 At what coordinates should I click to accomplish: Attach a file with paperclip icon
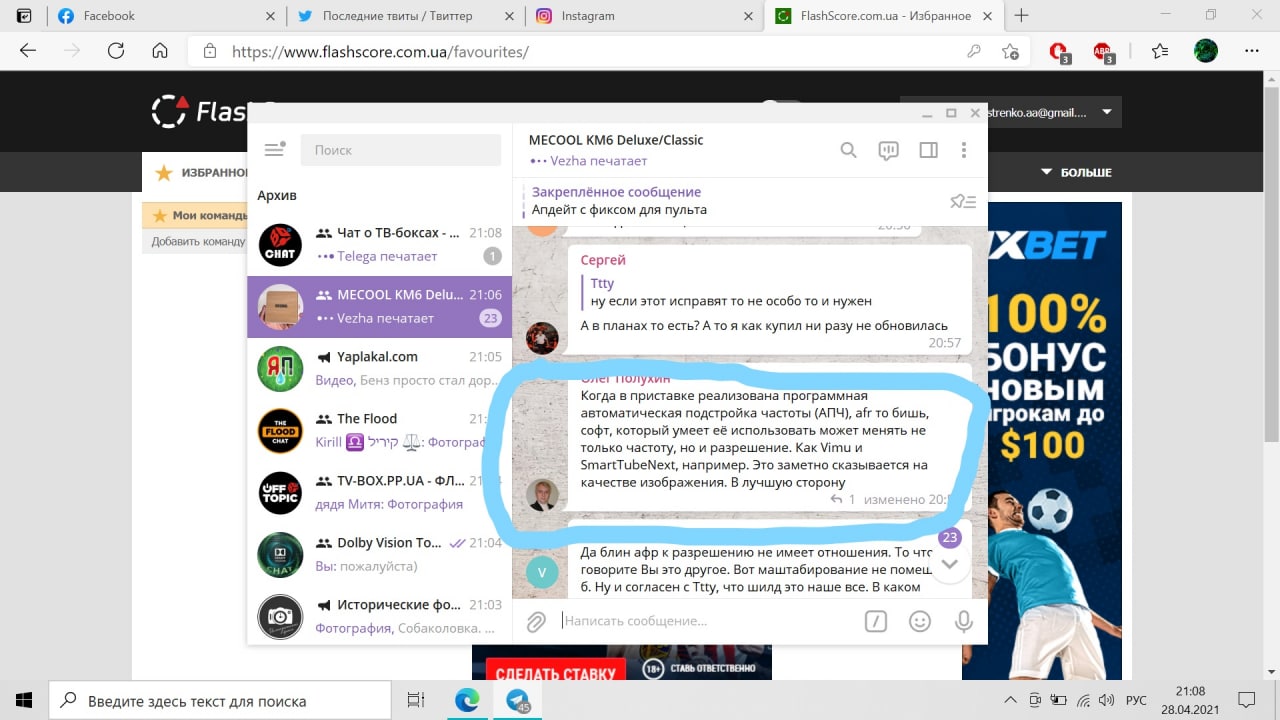[536, 622]
